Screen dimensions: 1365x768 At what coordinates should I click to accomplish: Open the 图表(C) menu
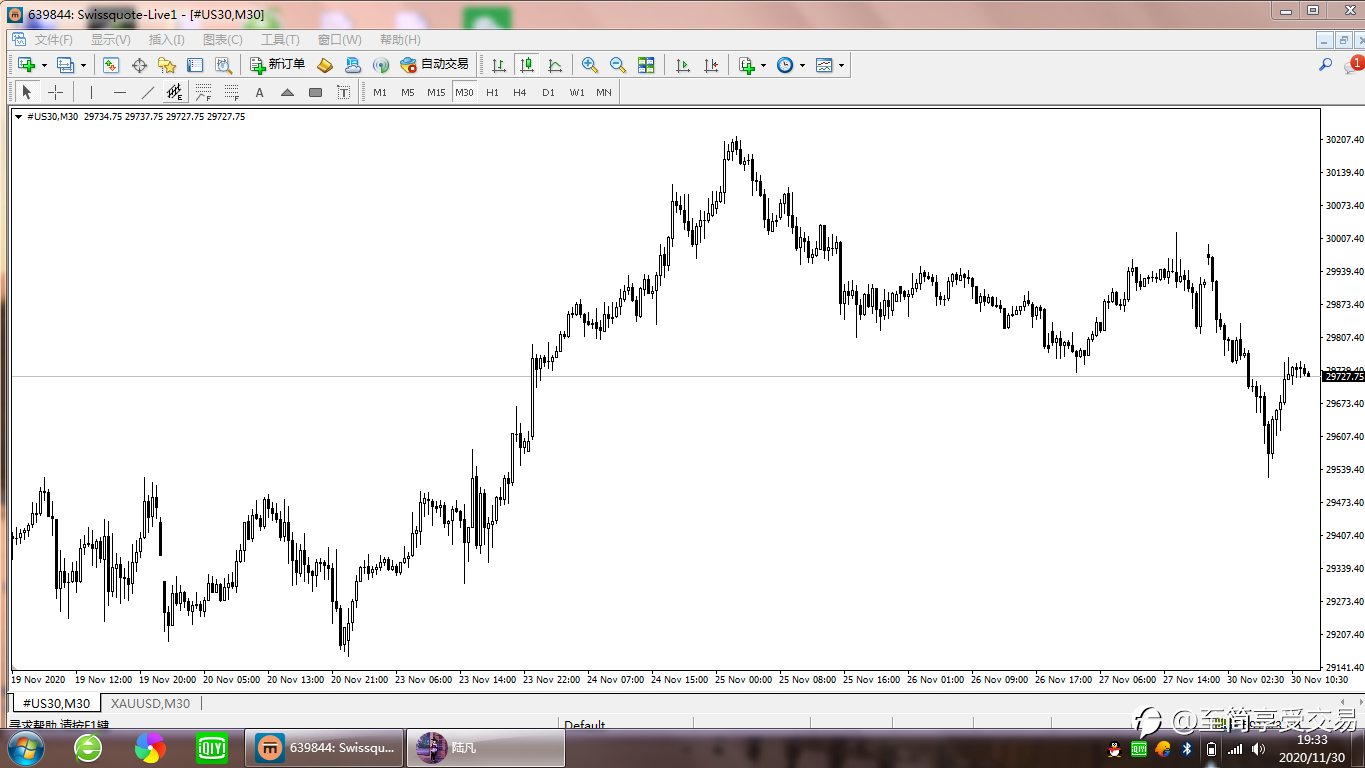[x=223, y=40]
